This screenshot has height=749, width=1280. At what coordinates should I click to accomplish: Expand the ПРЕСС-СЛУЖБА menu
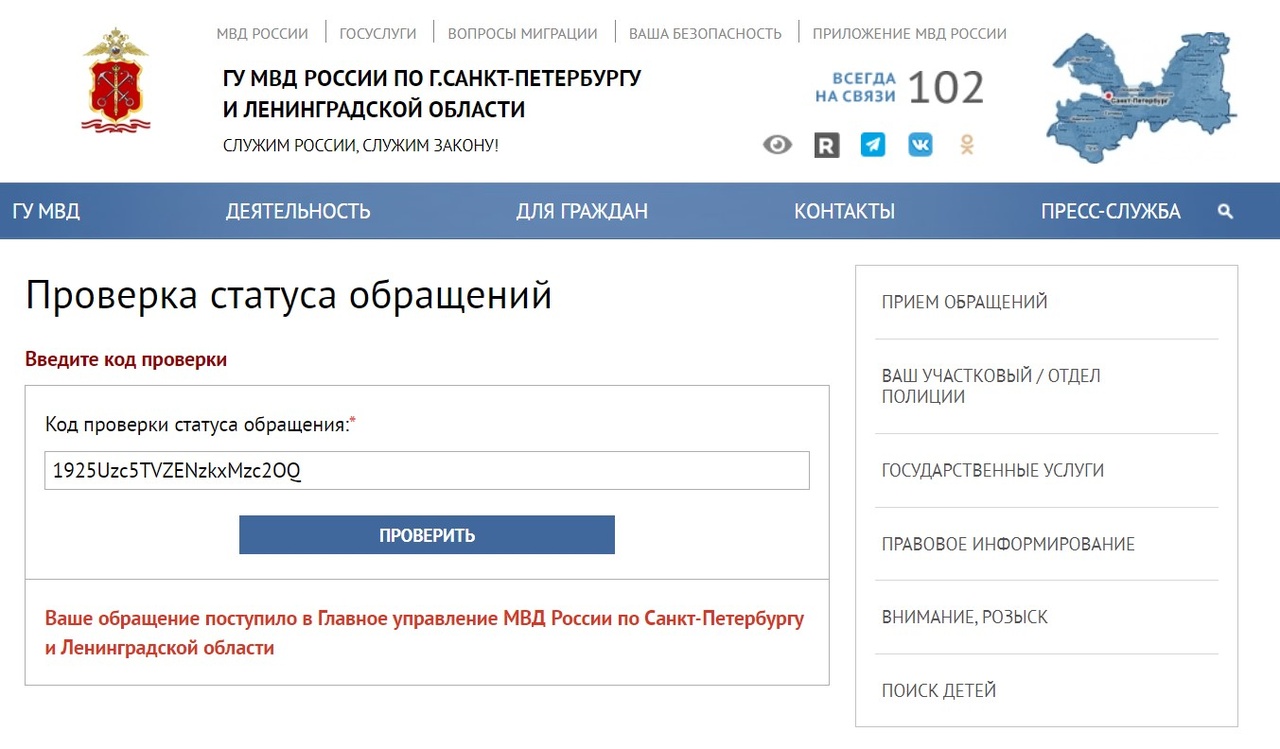1110,211
